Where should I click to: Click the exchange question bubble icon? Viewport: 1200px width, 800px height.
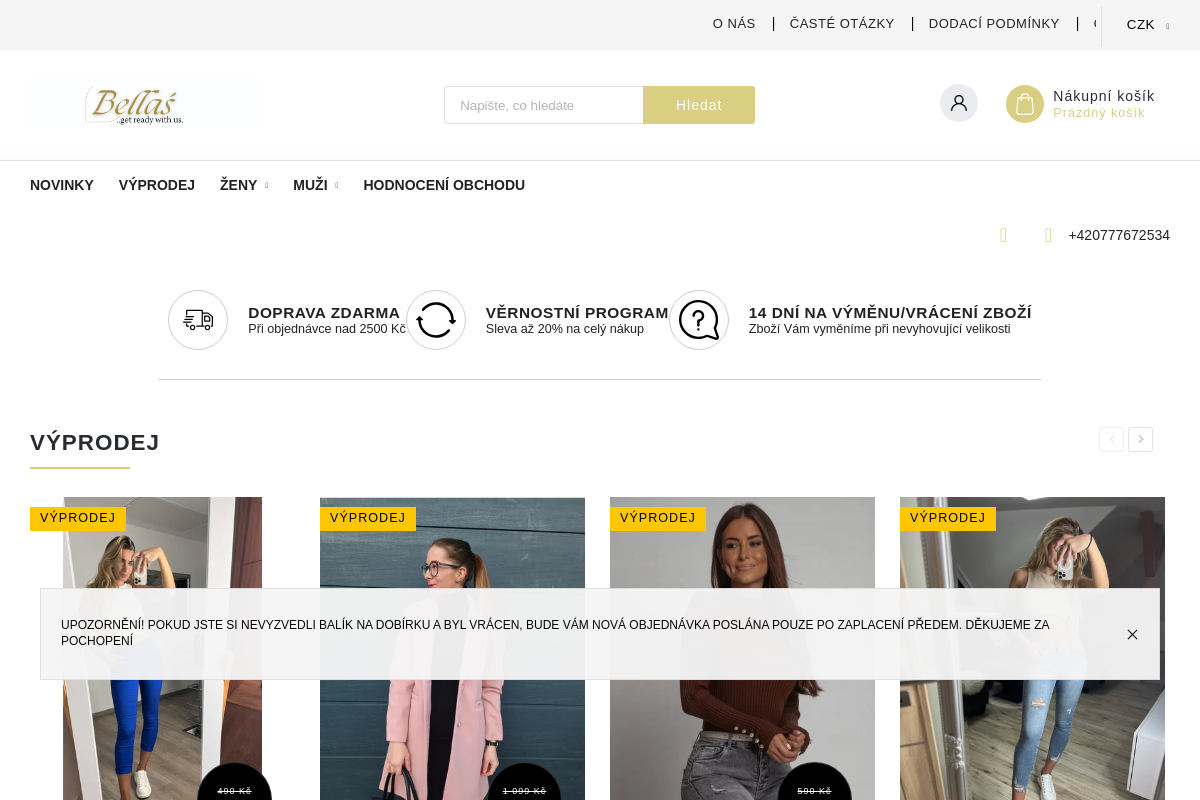click(699, 320)
